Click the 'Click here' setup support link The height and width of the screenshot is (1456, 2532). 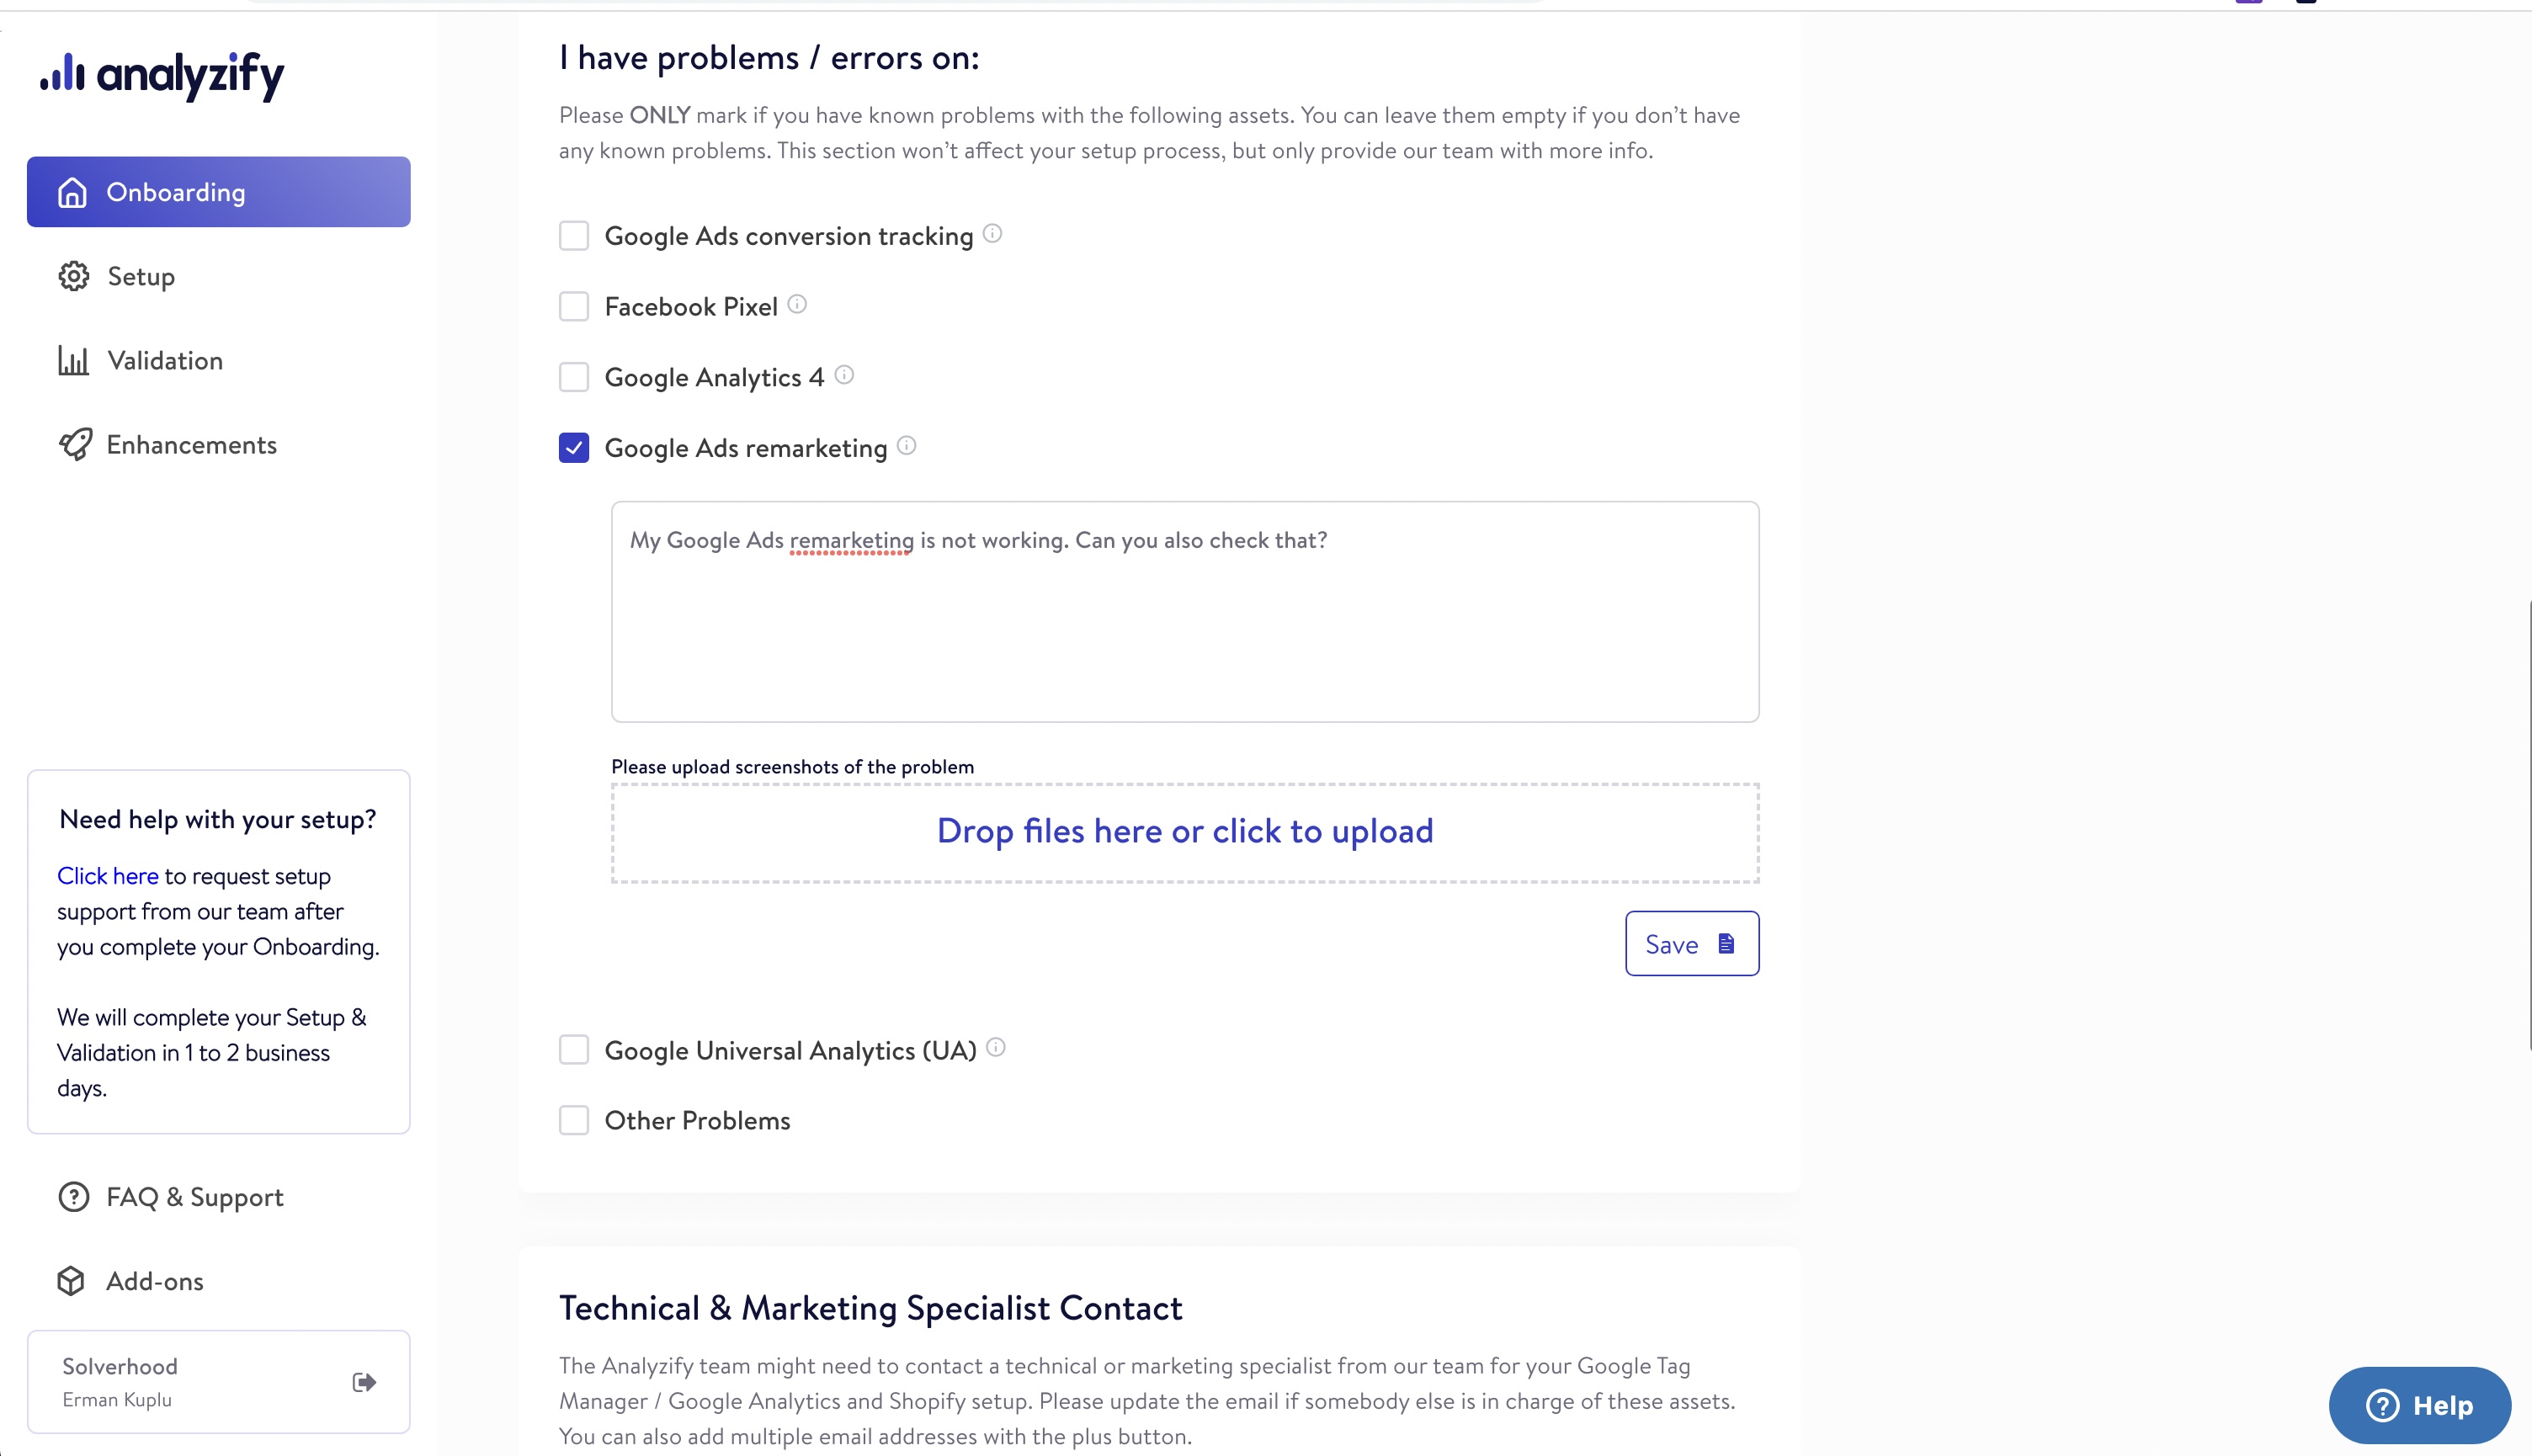tap(107, 875)
